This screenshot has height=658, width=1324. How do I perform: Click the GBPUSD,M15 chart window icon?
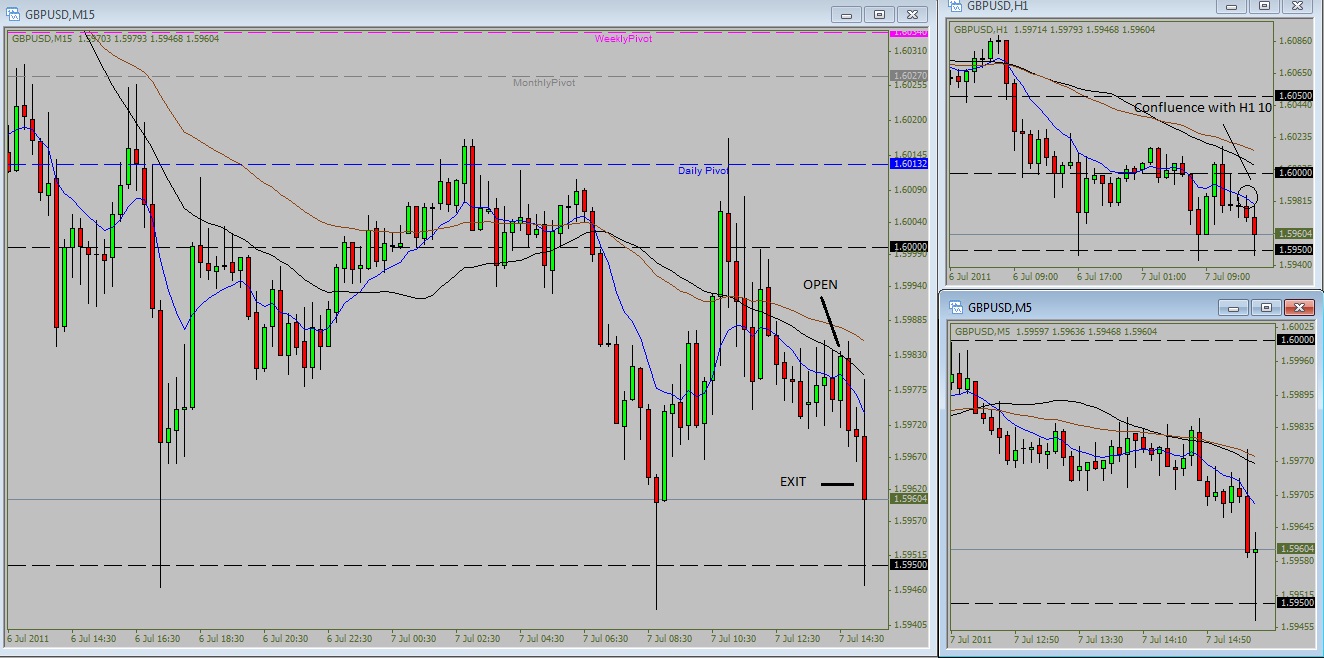point(12,14)
